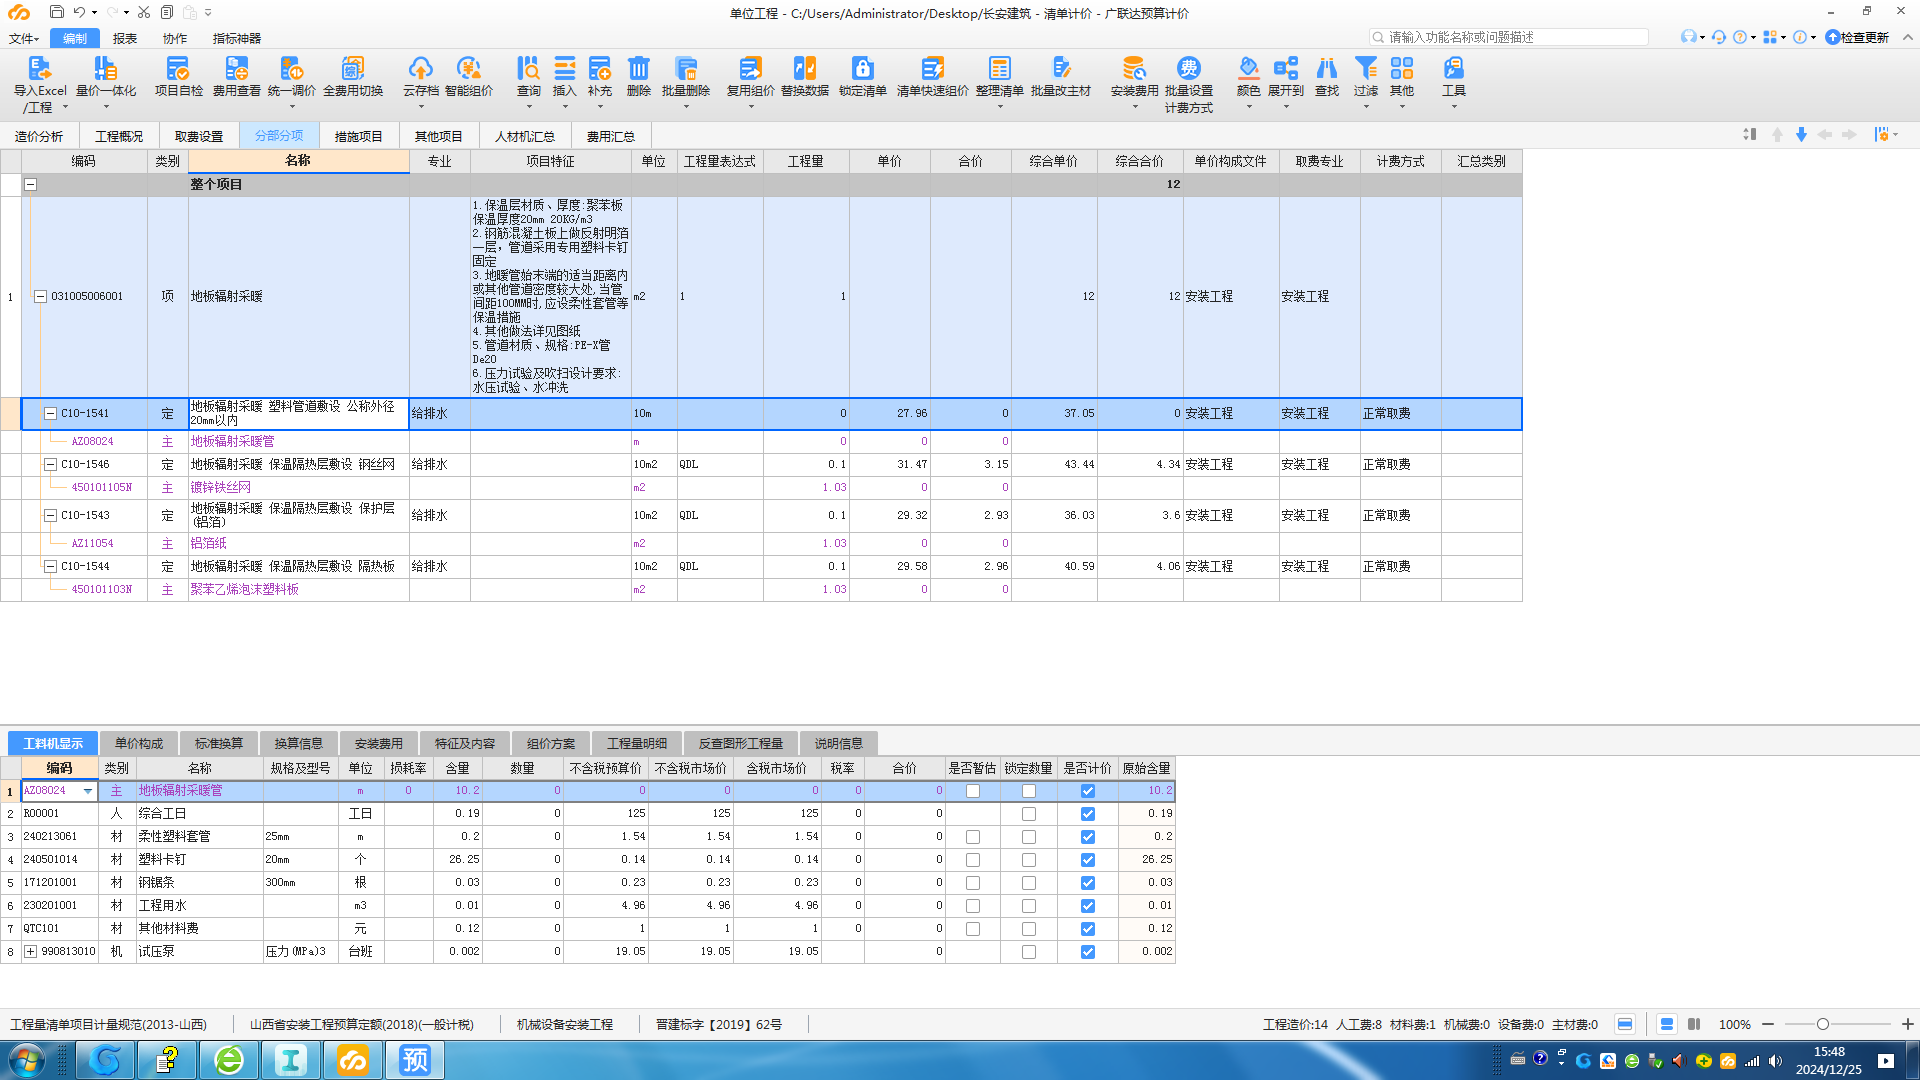The width and height of the screenshot is (1920, 1080).
Task: Toggle 锁定数量 checkbox for 工程用水
Action: (x=1029, y=906)
